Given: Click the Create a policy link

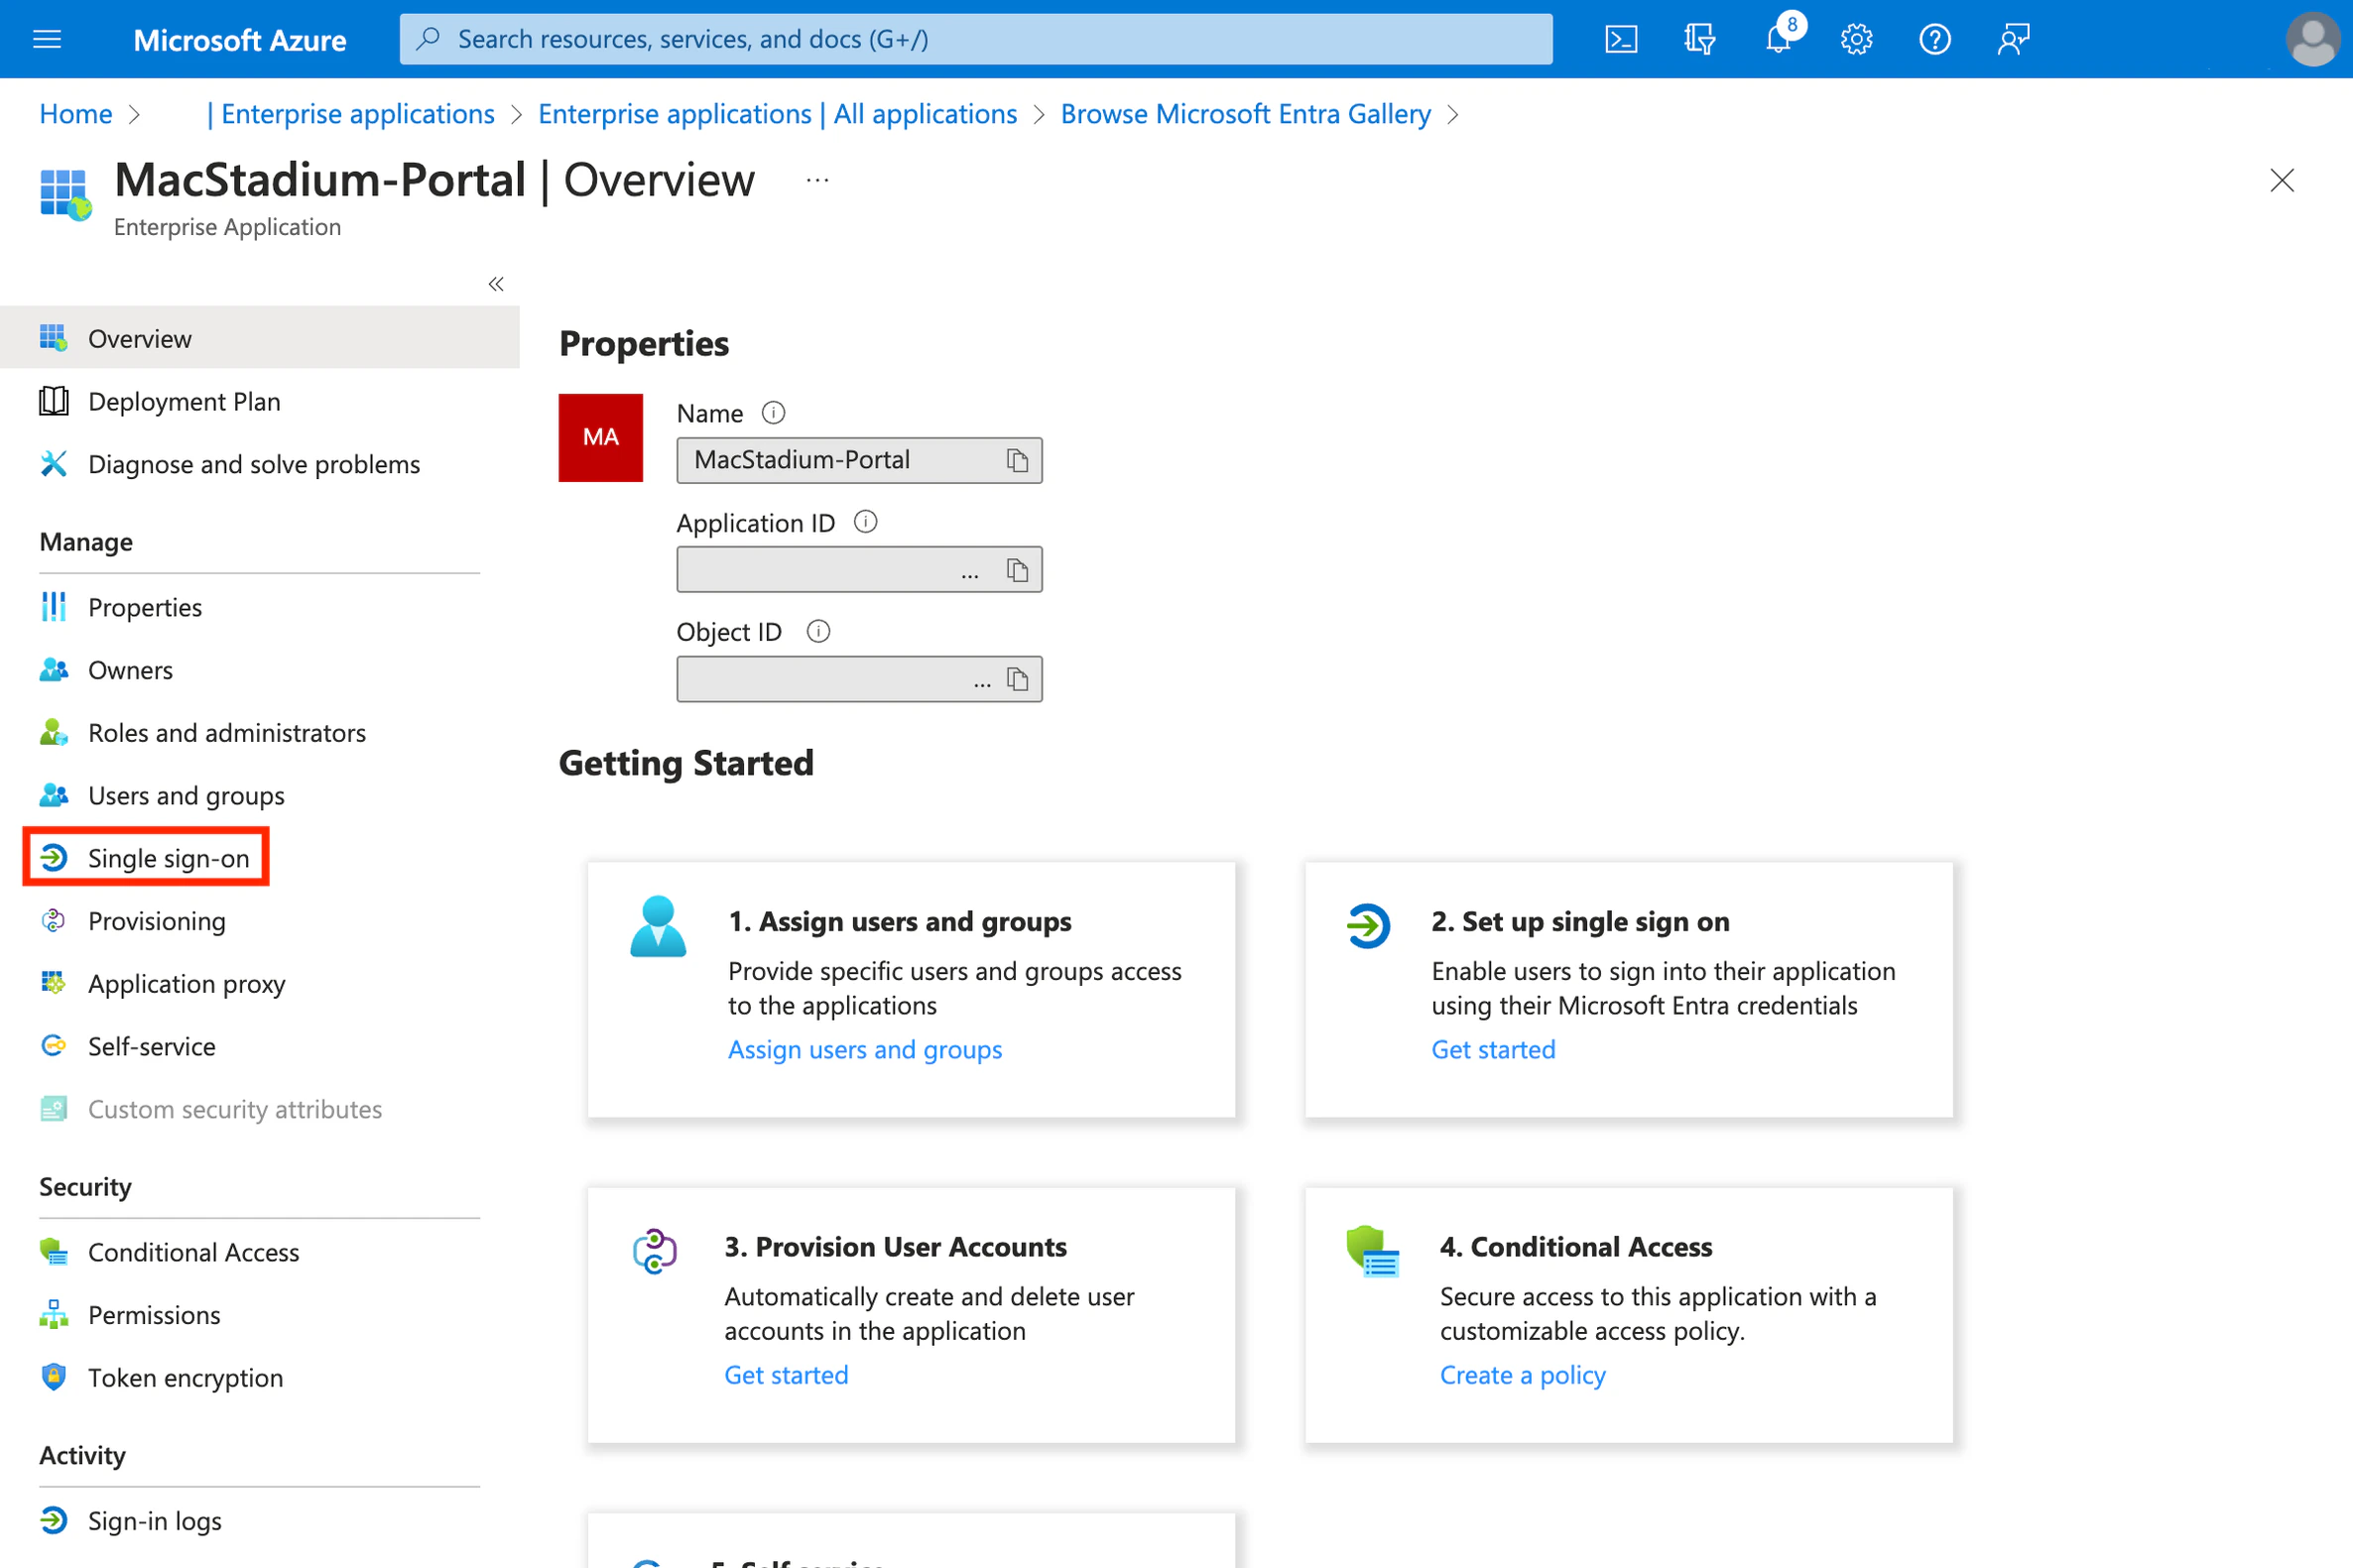Looking at the screenshot, I should click(1522, 1375).
